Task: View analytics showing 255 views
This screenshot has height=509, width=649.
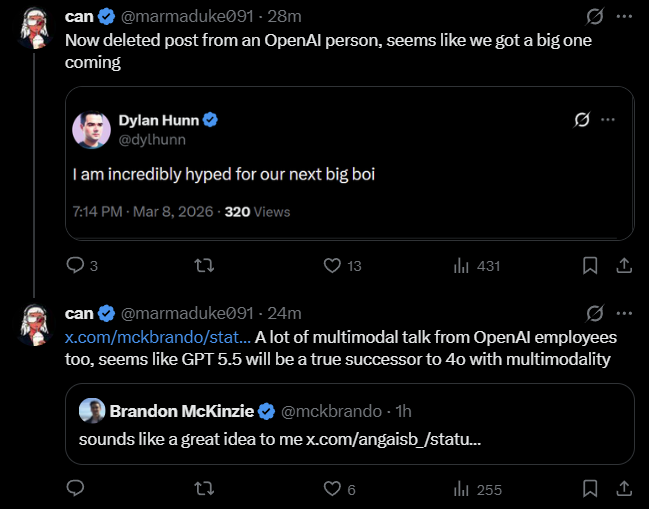Action: click(462, 489)
